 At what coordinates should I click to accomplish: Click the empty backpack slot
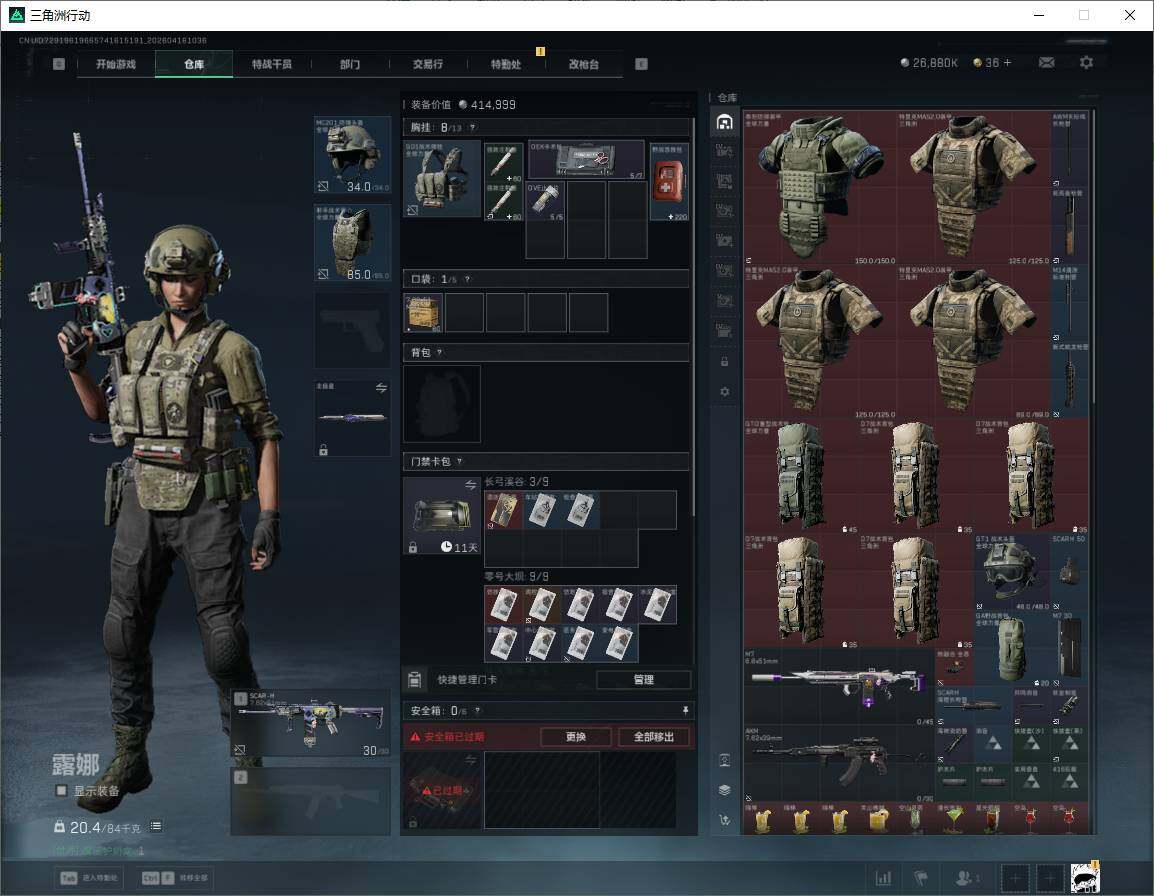click(442, 403)
